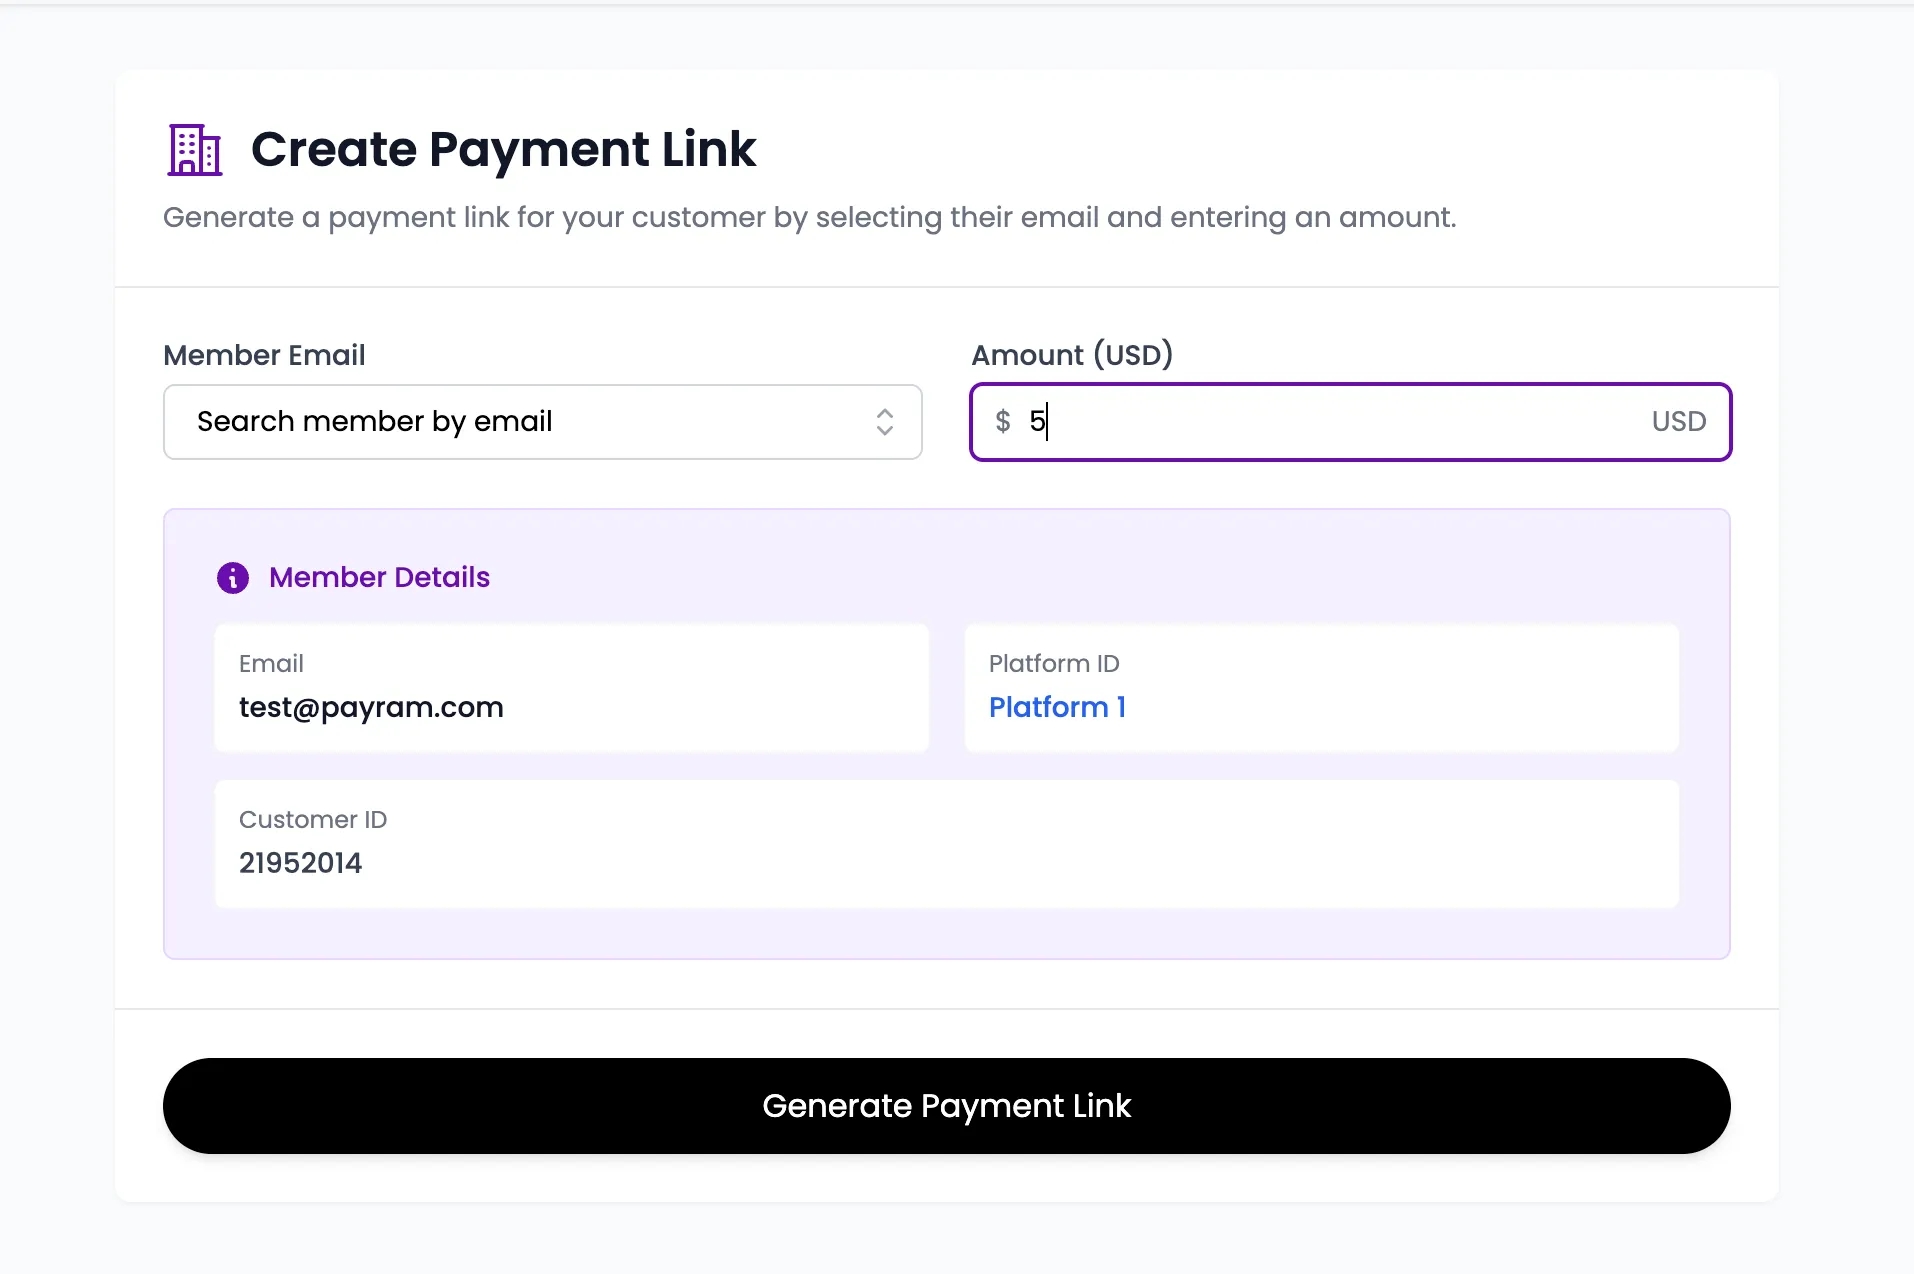Viewport: 1914px width, 1274px height.
Task: Click the purple building icon
Action: click(195, 150)
